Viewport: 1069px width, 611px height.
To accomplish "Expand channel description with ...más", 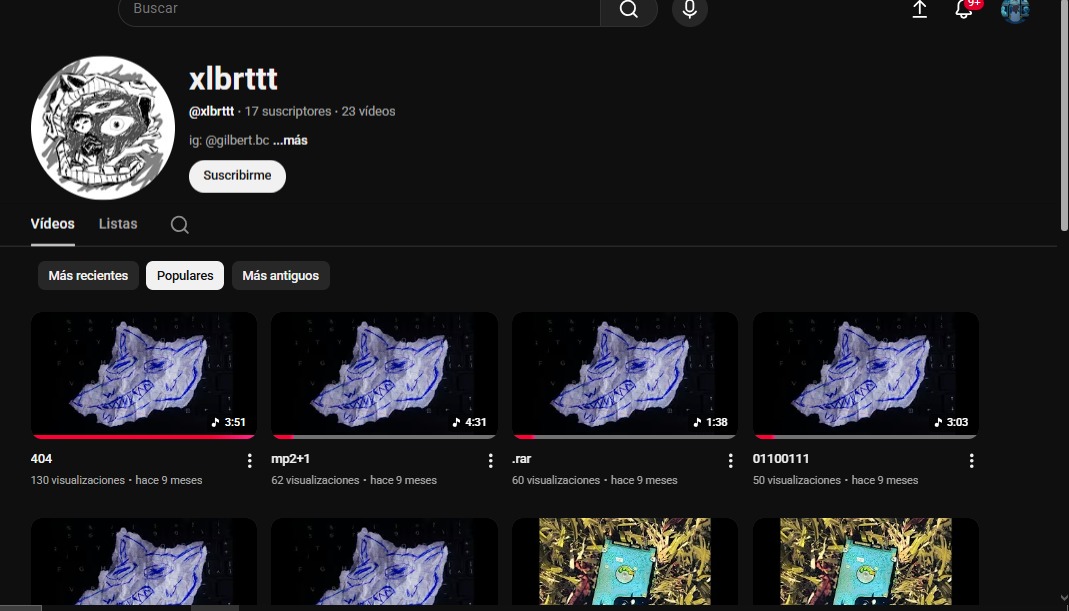I will point(290,140).
